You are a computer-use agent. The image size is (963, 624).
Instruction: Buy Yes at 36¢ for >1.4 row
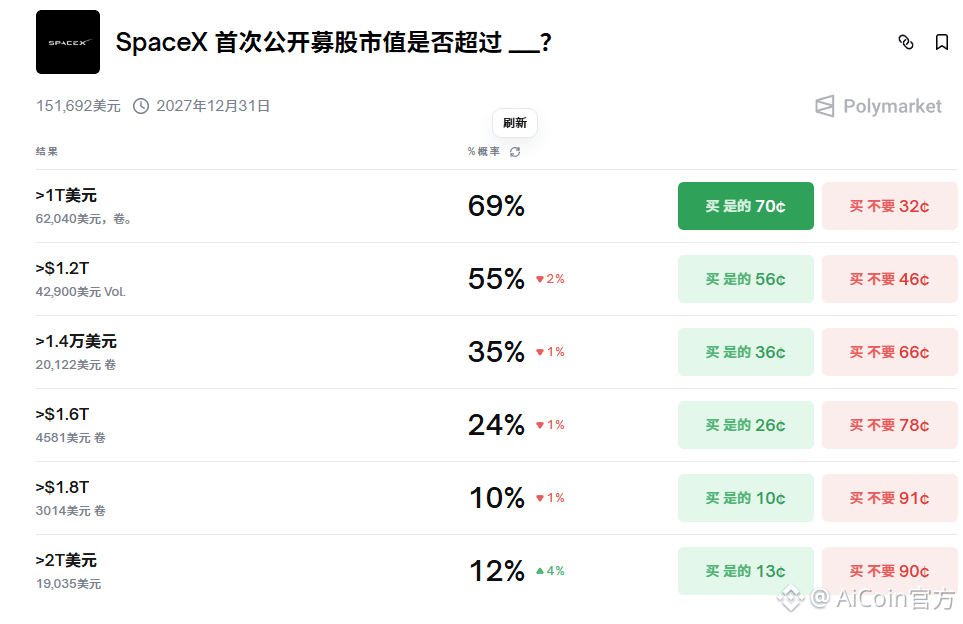pyautogui.click(x=745, y=352)
